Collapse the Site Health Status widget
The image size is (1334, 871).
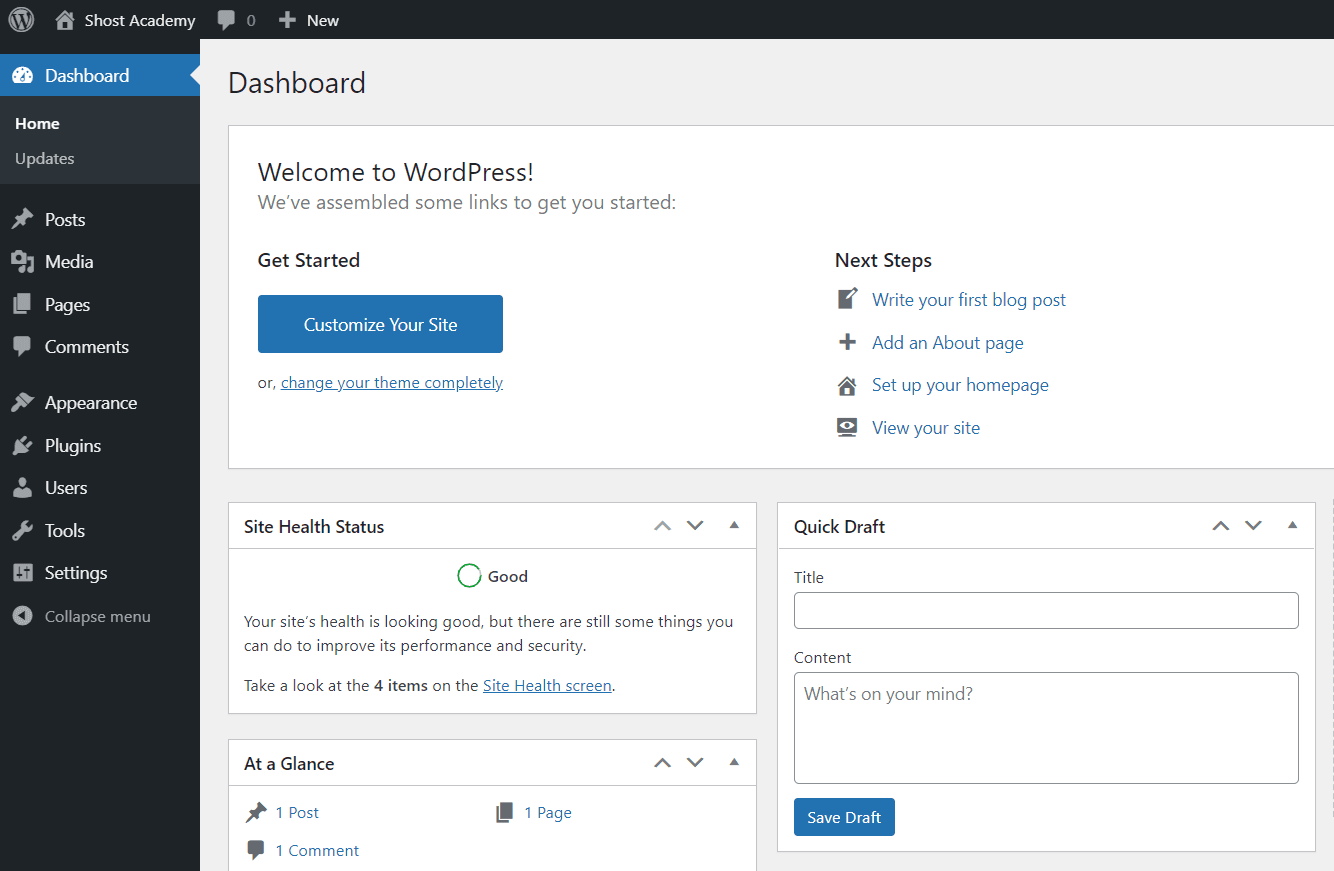734,525
